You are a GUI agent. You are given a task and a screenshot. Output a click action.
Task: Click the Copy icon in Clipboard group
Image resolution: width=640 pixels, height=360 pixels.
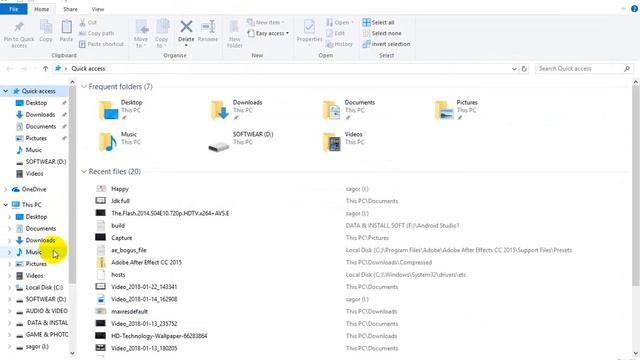[x=46, y=27]
